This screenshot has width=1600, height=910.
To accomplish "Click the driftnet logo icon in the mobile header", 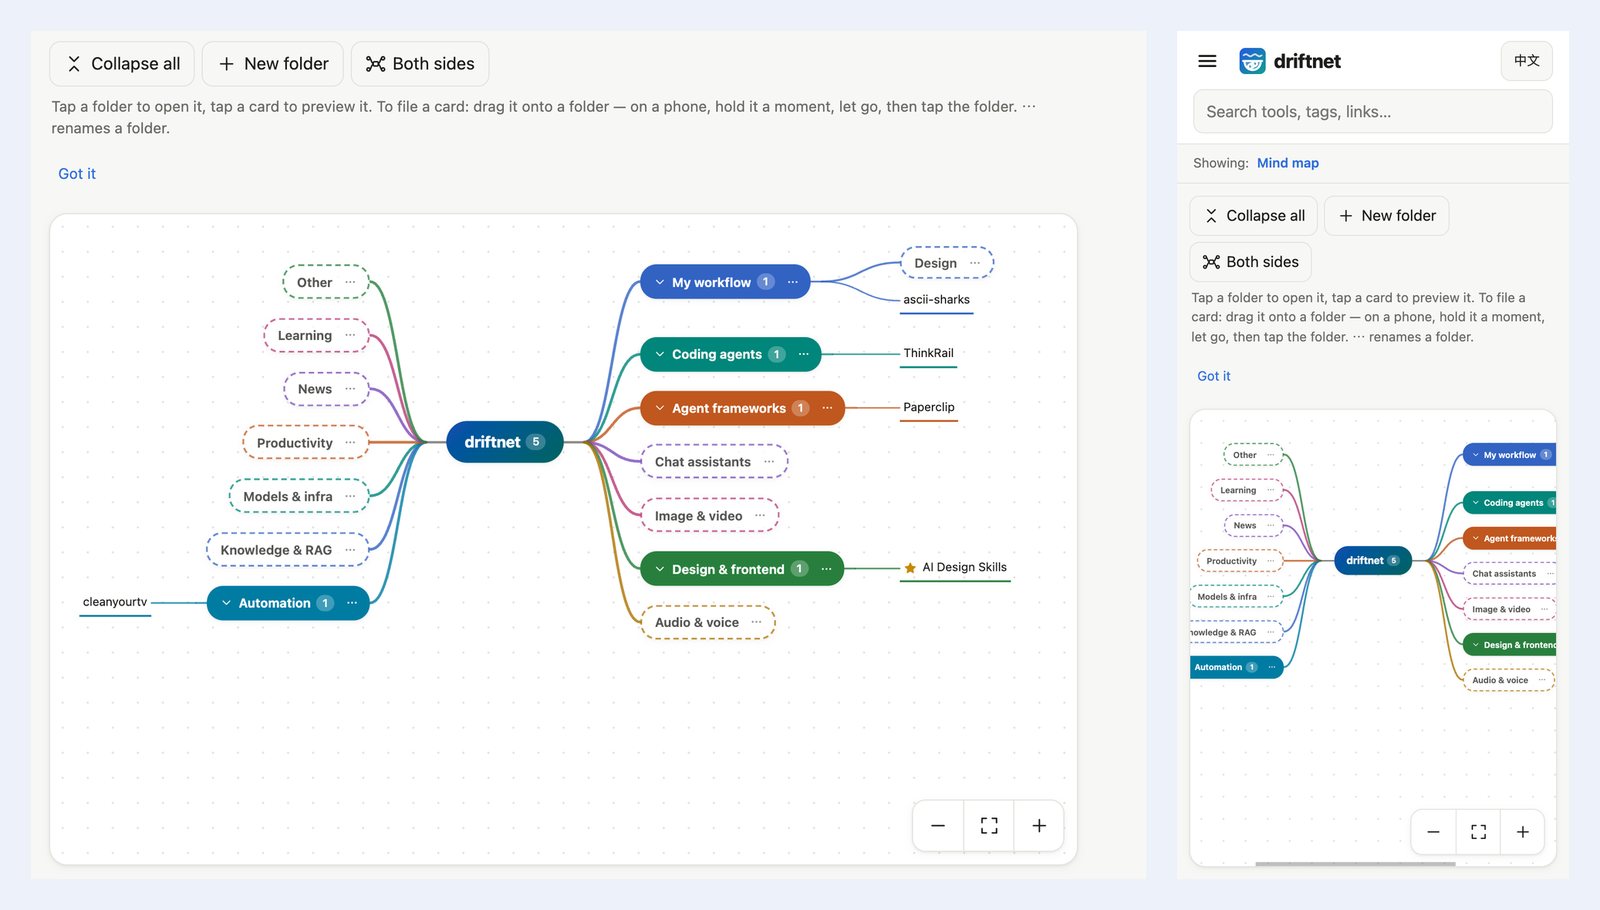I will click(x=1252, y=61).
